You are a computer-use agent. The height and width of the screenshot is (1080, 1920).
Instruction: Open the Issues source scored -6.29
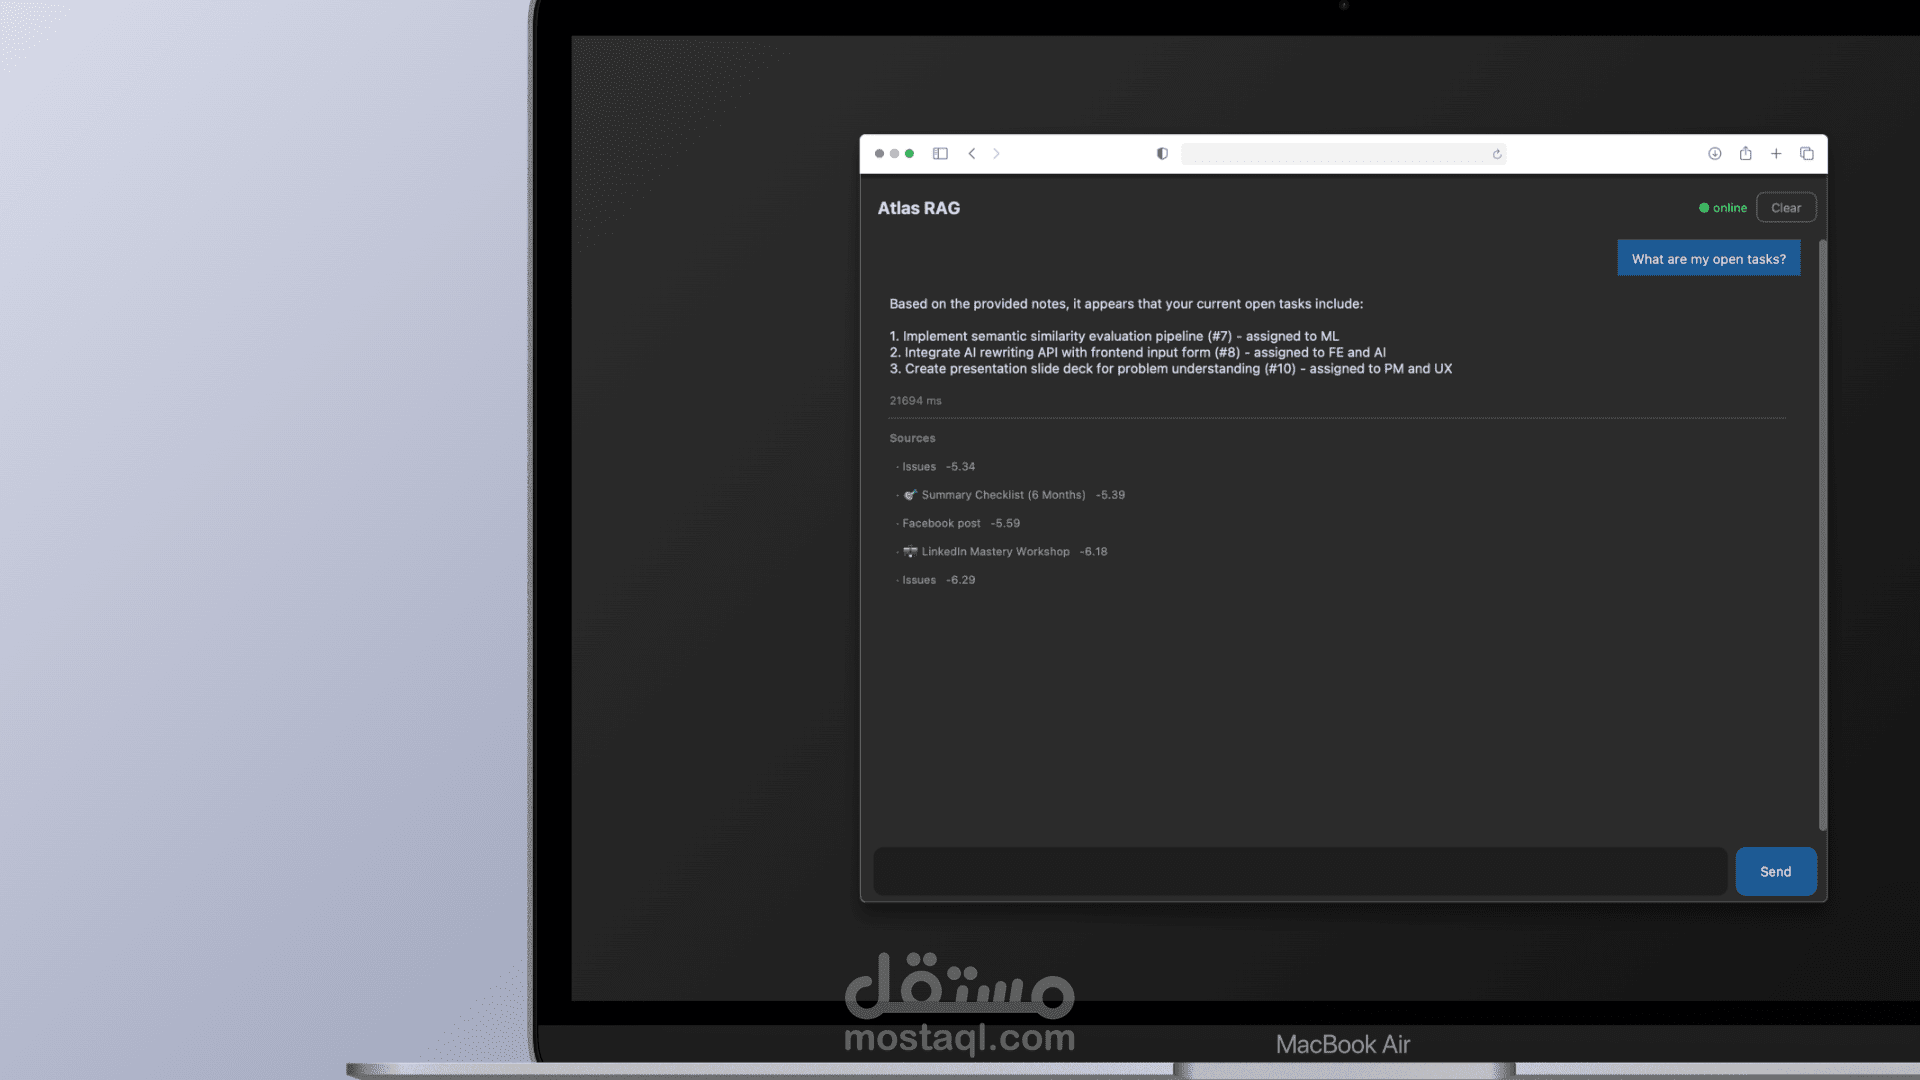click(x=937, y=579)
